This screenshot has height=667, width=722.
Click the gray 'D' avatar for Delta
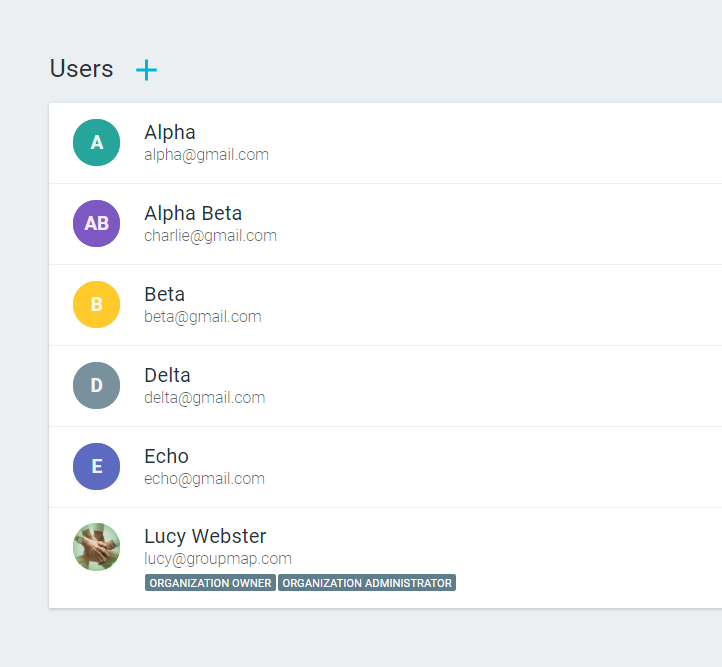click(97, 386)
